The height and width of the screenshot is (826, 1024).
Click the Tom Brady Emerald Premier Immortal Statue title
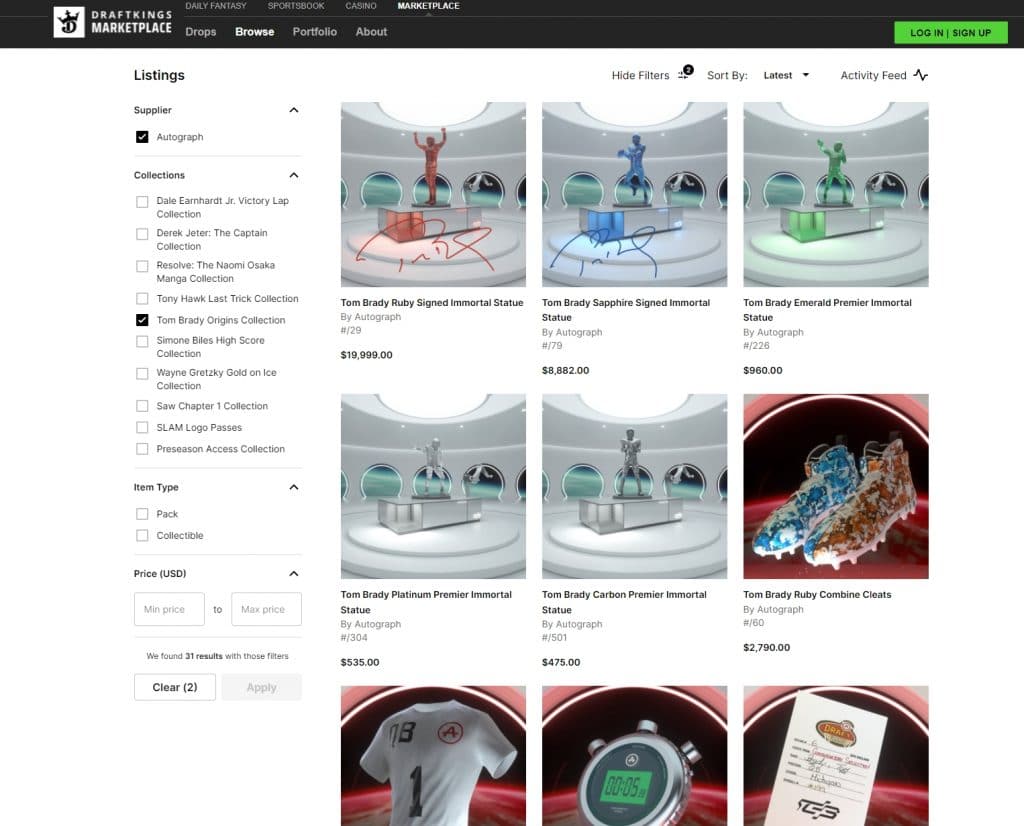tap(827, 310)
